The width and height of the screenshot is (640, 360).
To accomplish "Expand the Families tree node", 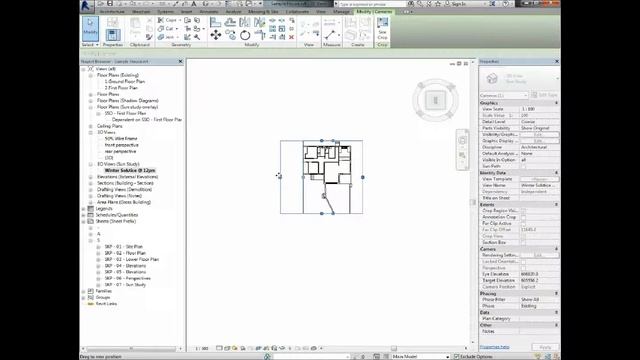I will [x=83, y=291].
